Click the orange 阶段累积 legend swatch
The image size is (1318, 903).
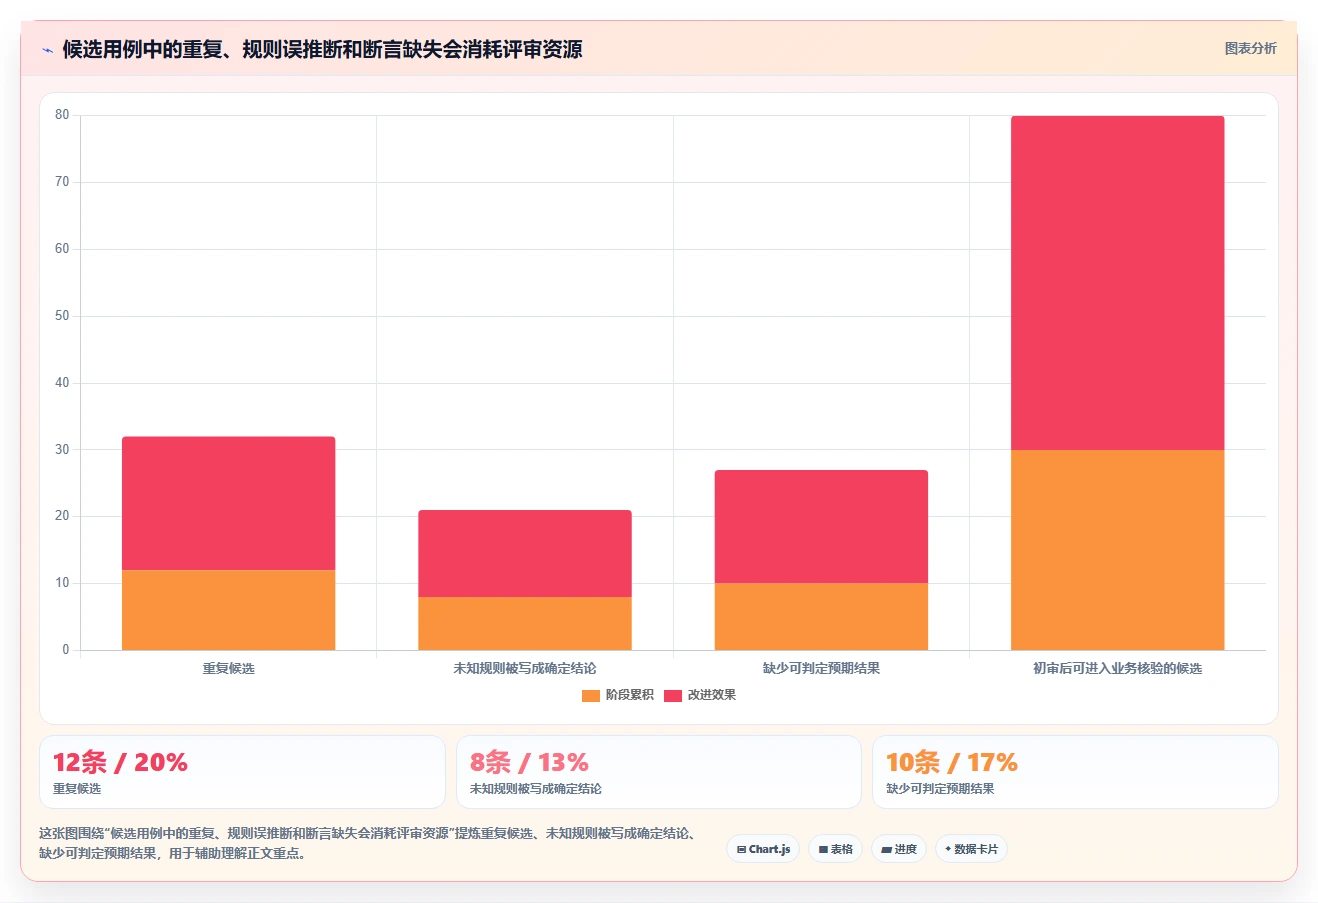coord(591,695)
